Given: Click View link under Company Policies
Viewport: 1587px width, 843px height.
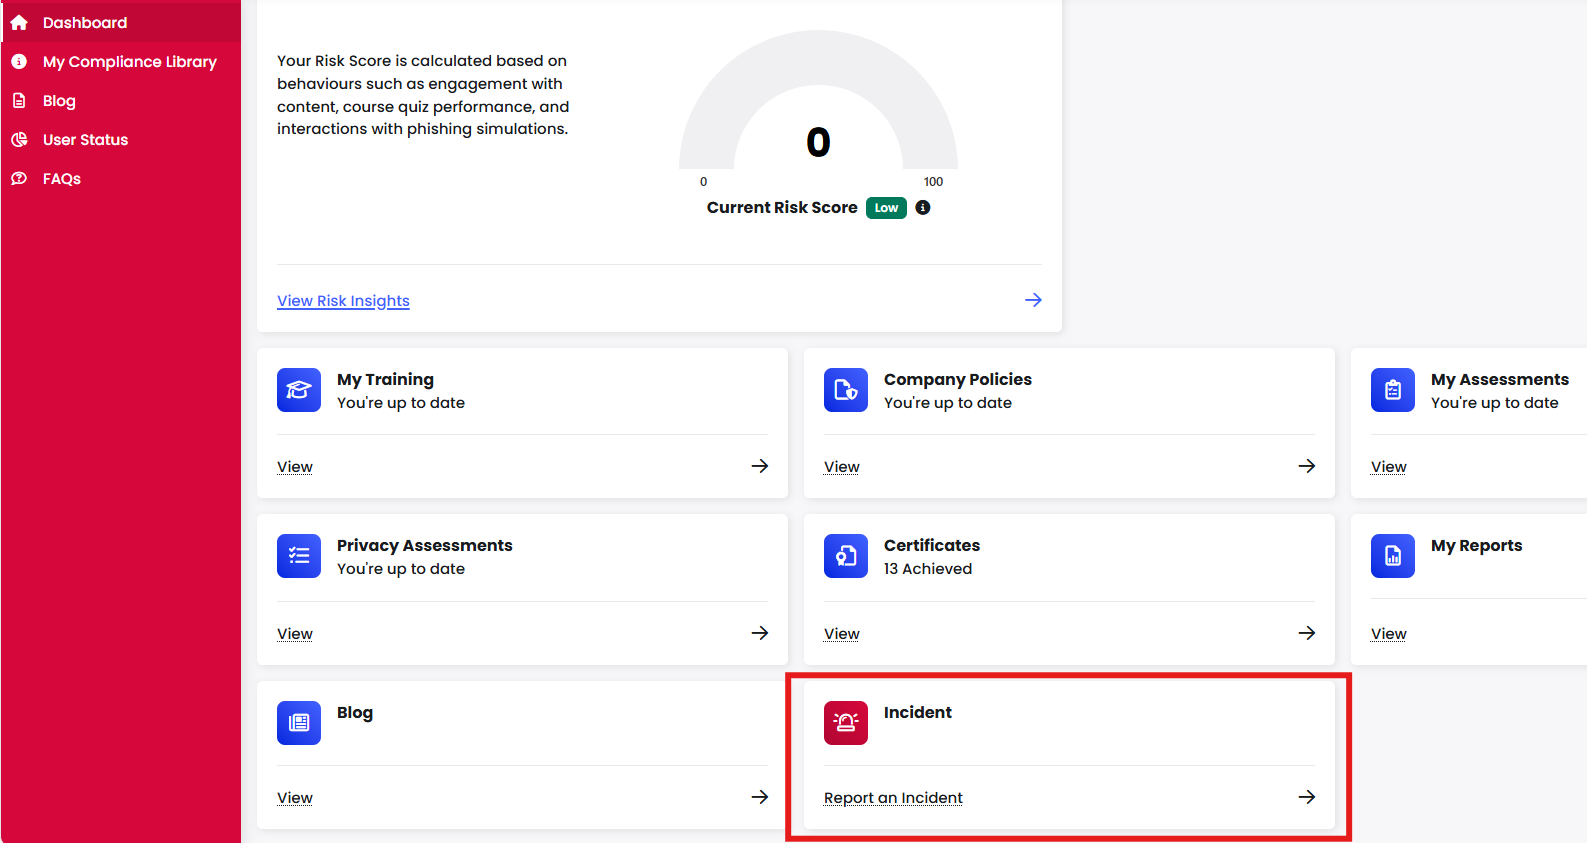Looking at the screenshot, I should pyautogui.click(x=842, y=467).
